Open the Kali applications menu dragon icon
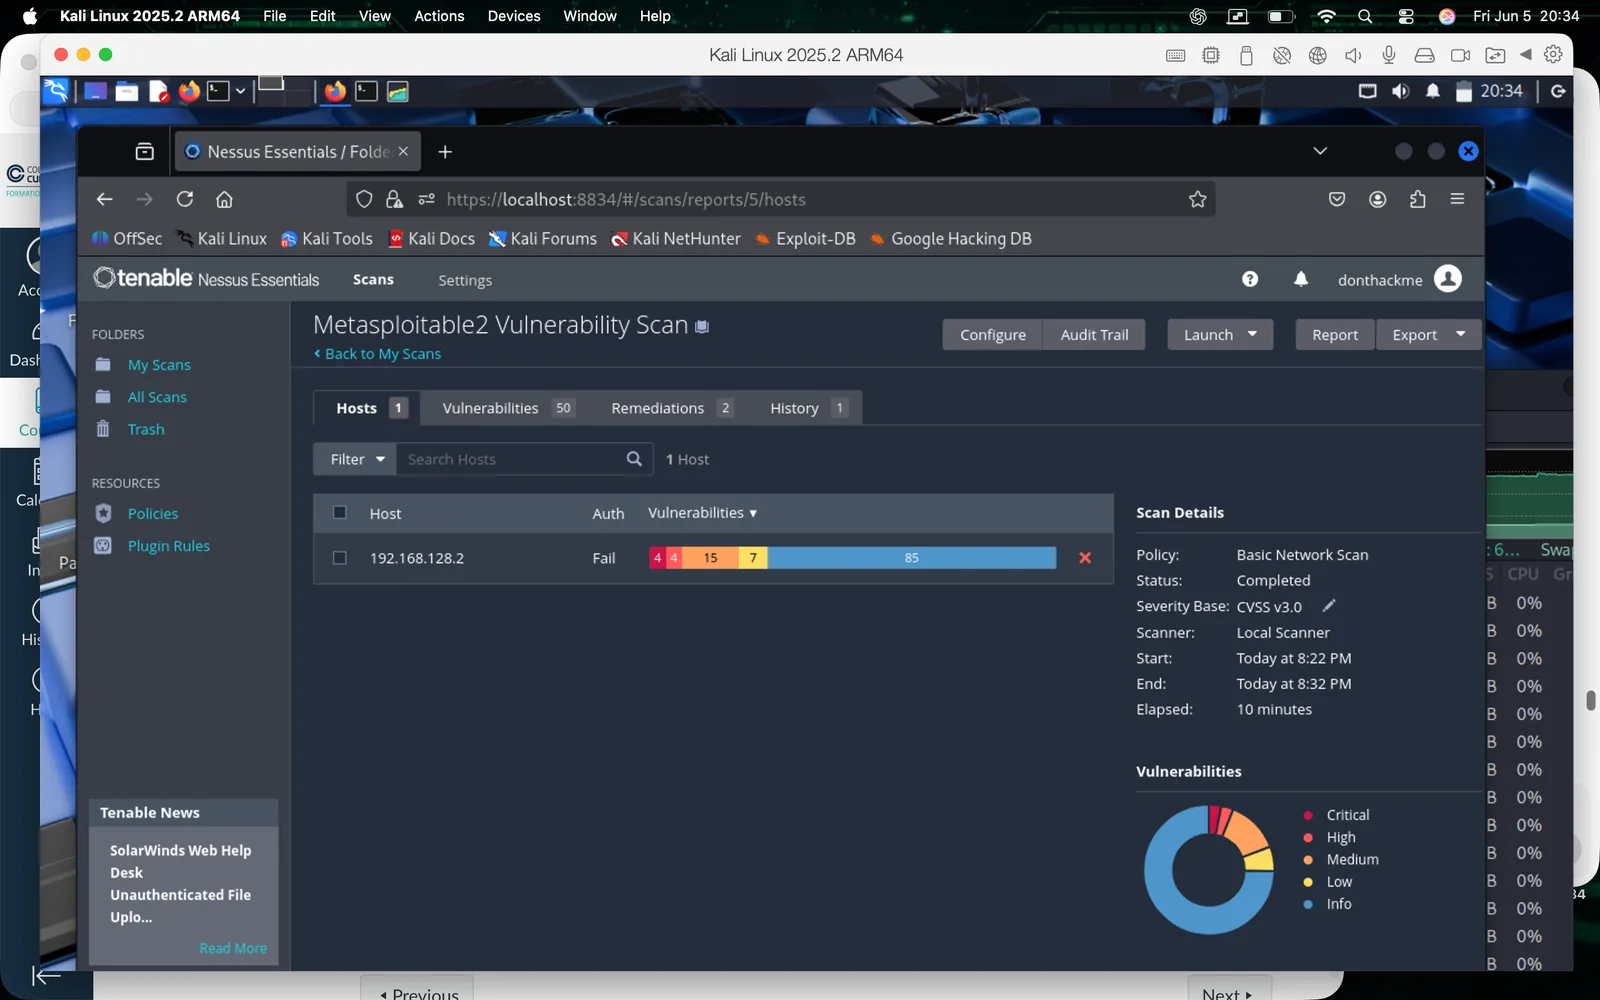This screenshot has width=1600, height=1000. click(x=56, y=91)
